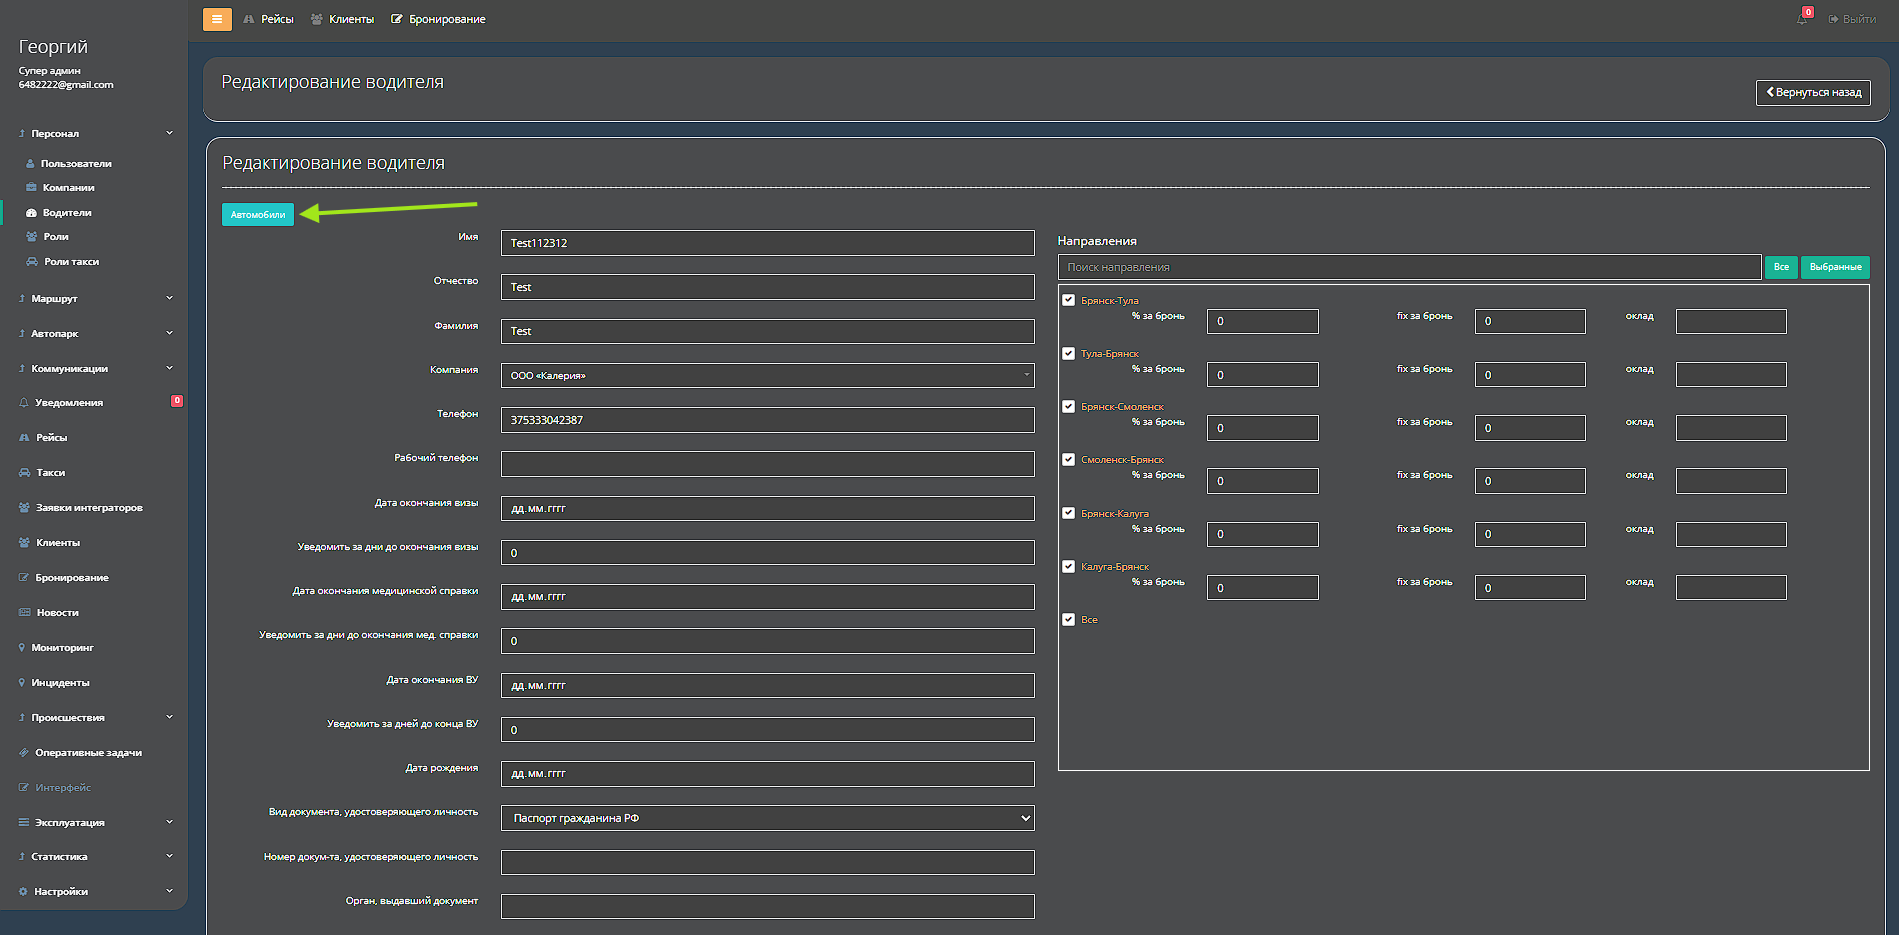
Task: Click the News icon in sidebar
Action: (24, 613)
